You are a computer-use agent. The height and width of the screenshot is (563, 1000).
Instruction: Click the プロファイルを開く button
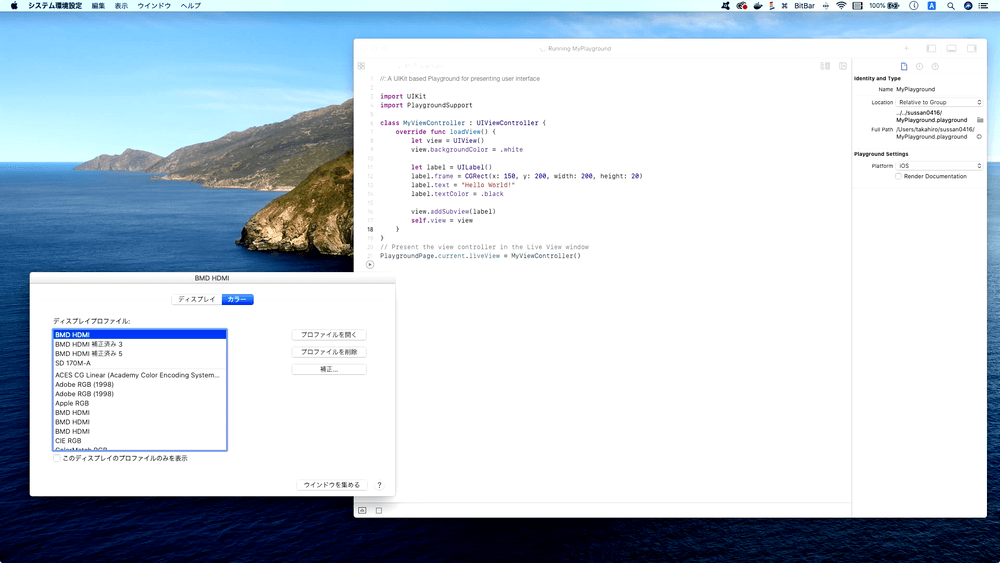329,335
